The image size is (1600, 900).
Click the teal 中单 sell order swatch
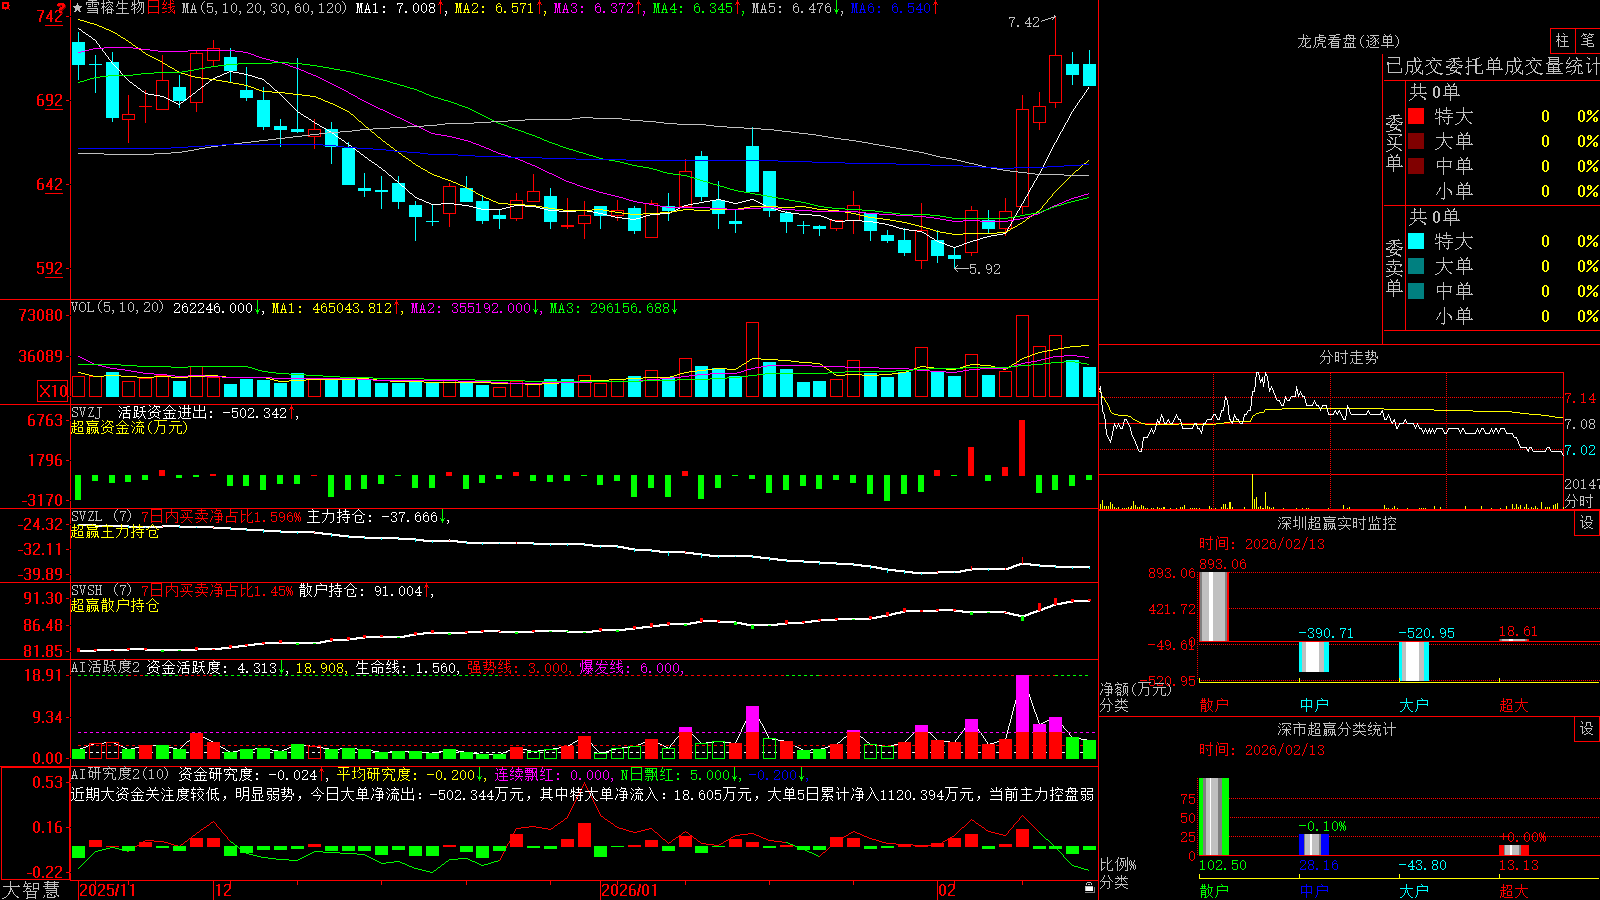pos(1416,291)
